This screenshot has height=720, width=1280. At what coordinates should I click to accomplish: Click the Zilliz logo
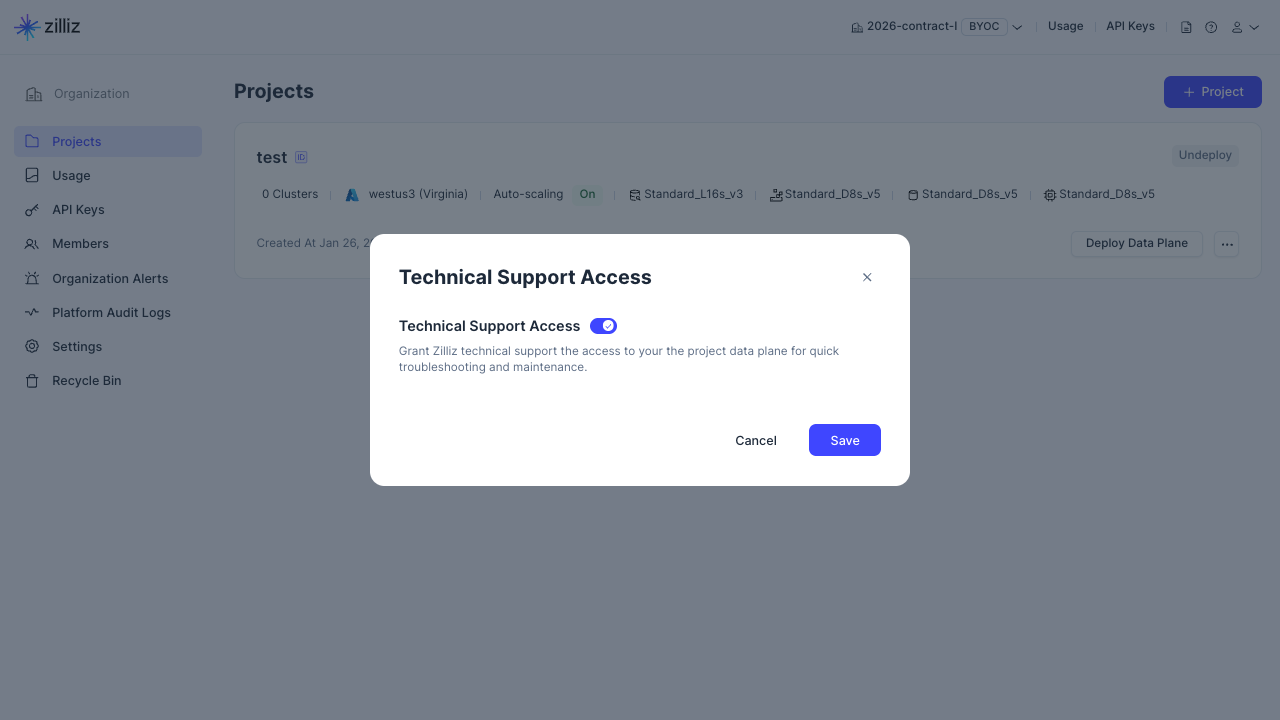(47, 27)
